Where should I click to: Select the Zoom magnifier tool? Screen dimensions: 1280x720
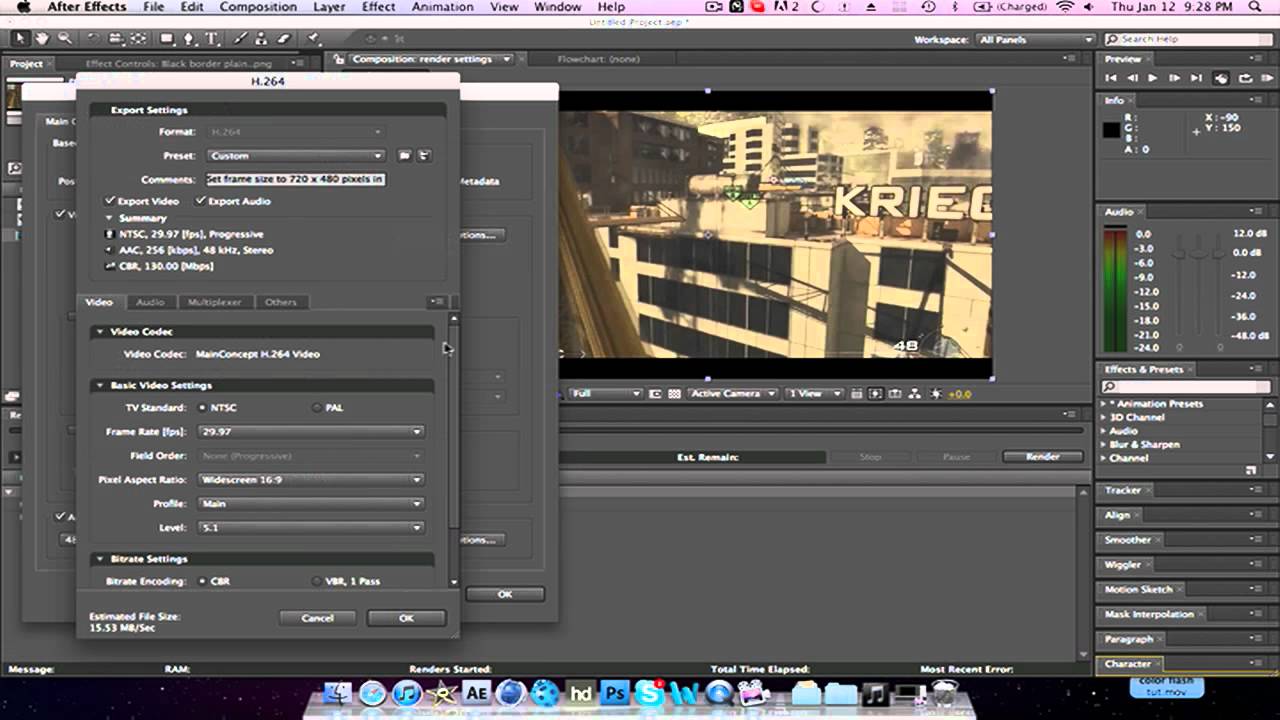[65, 39]
